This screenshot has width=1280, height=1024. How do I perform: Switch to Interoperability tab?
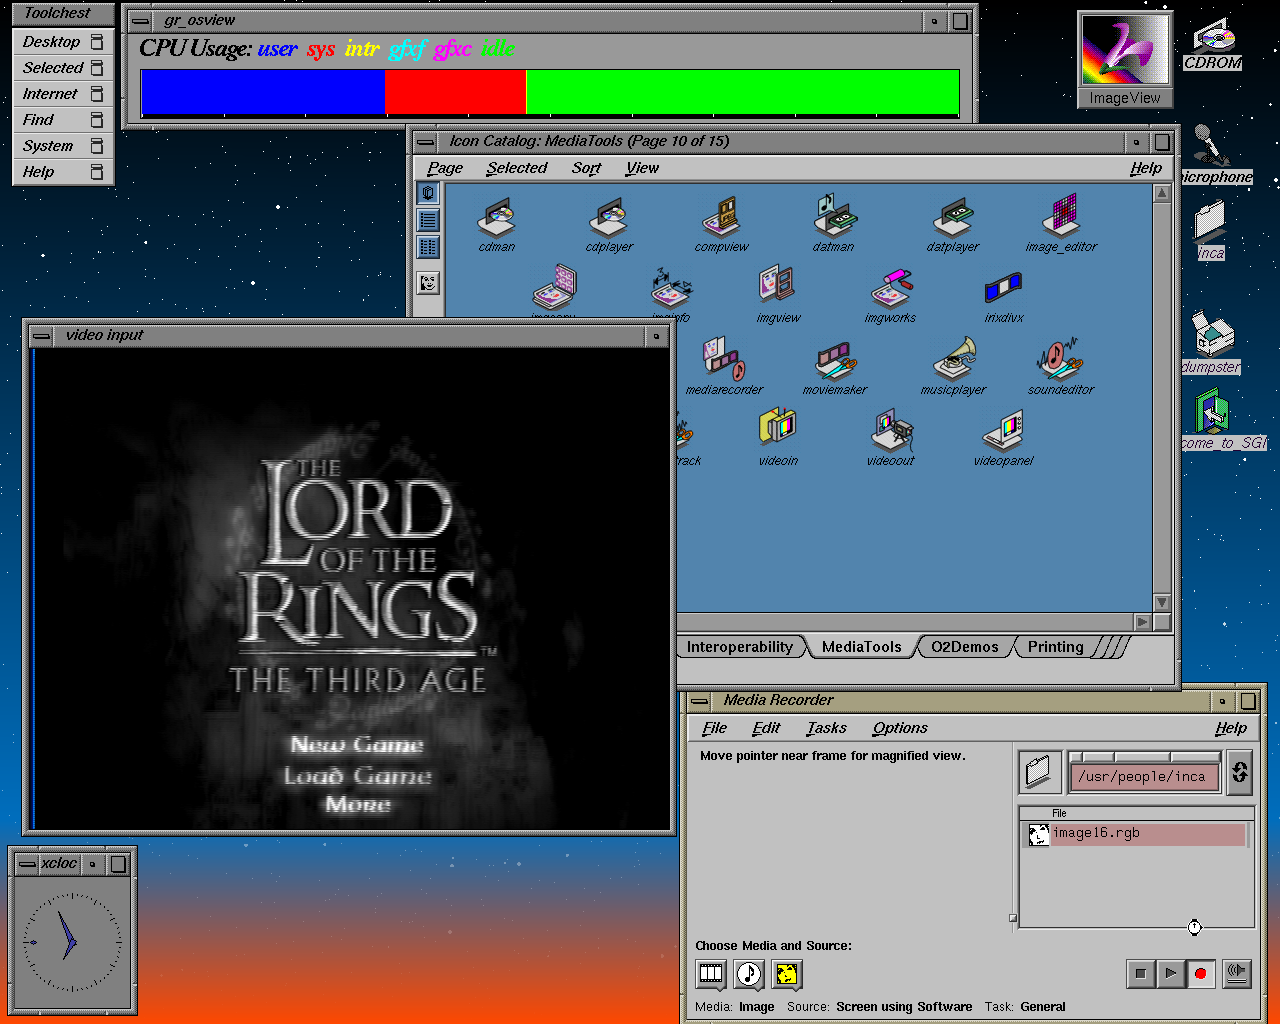(x=740, y=647)
